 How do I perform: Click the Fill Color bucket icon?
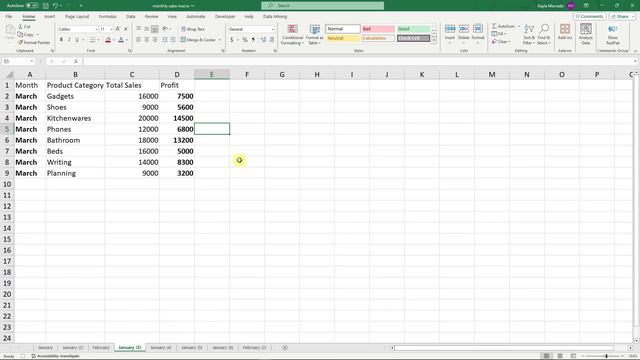pos(108,40)
